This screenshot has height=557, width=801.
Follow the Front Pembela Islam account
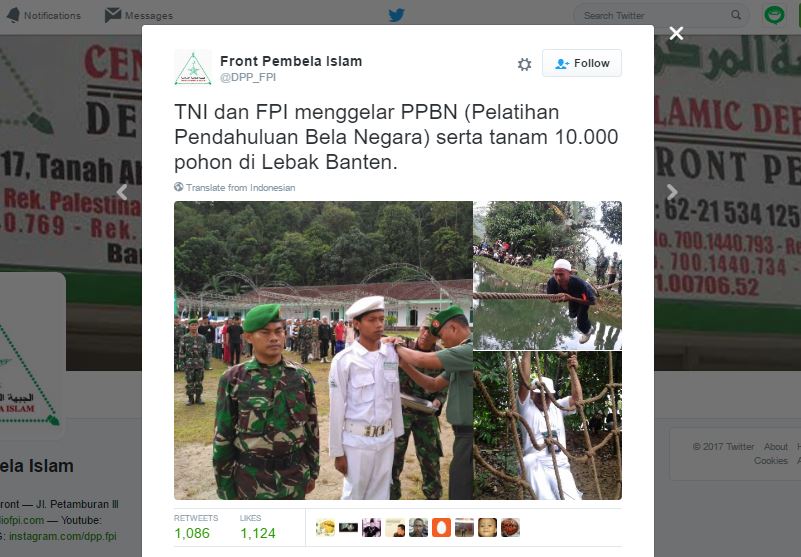pos(582,63)
